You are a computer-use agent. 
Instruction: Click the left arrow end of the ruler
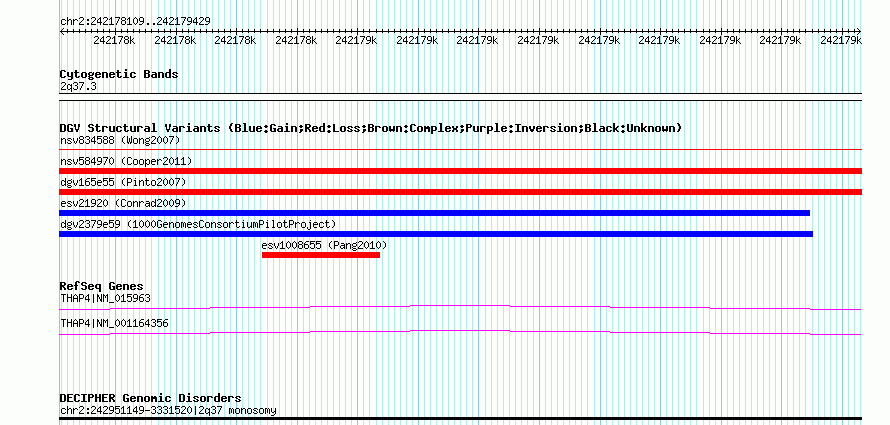(62, 31)
